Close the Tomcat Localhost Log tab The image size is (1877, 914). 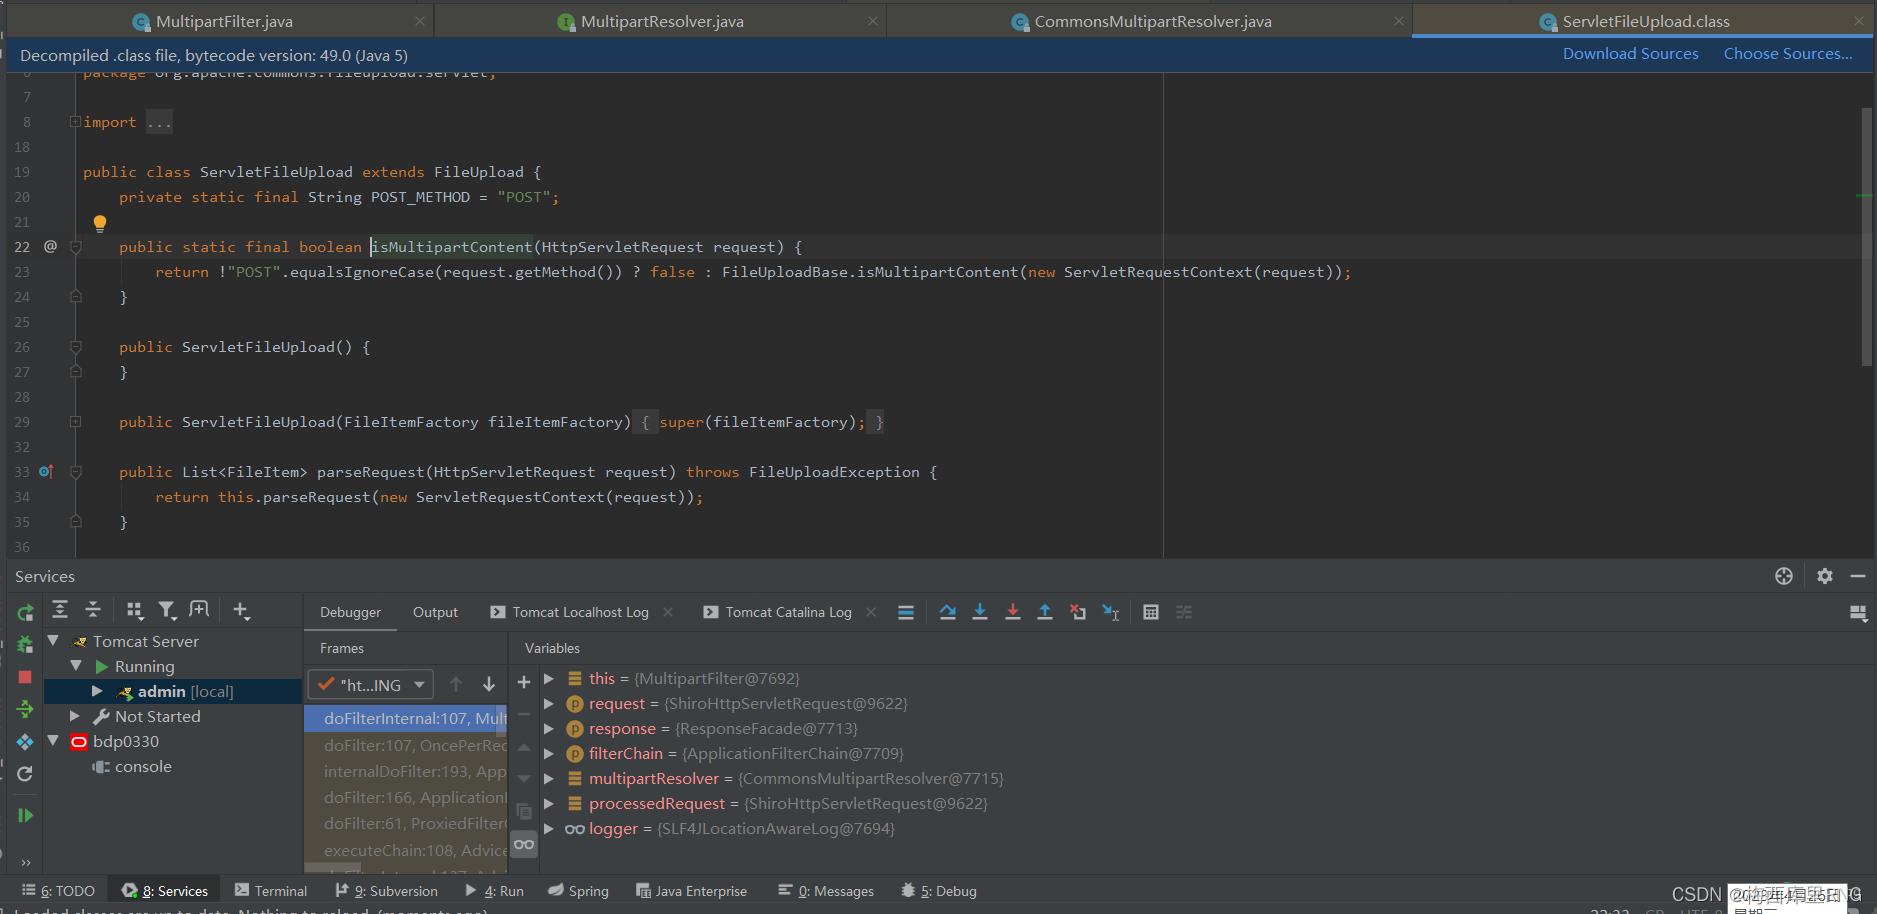click(x=668, y=612)
